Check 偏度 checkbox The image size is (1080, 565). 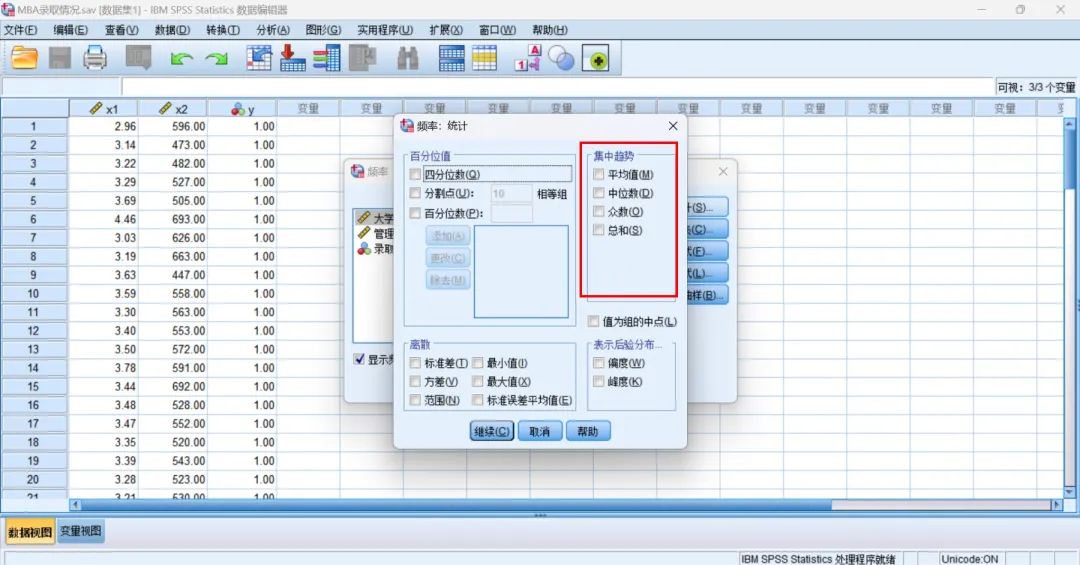click(599, 362)
